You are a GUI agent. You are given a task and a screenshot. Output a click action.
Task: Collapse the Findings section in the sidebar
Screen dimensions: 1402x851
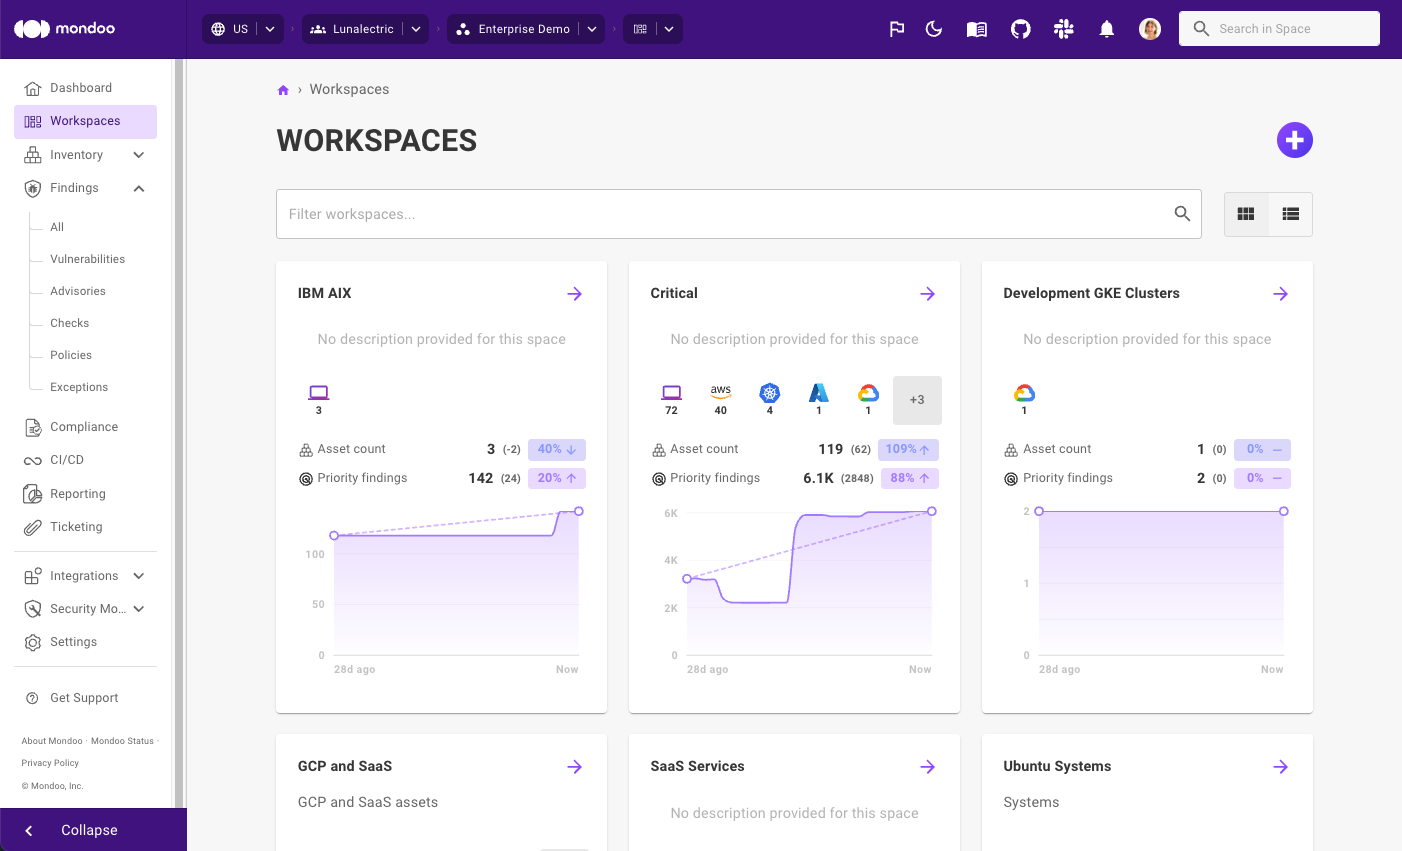[x=139, y=188]
